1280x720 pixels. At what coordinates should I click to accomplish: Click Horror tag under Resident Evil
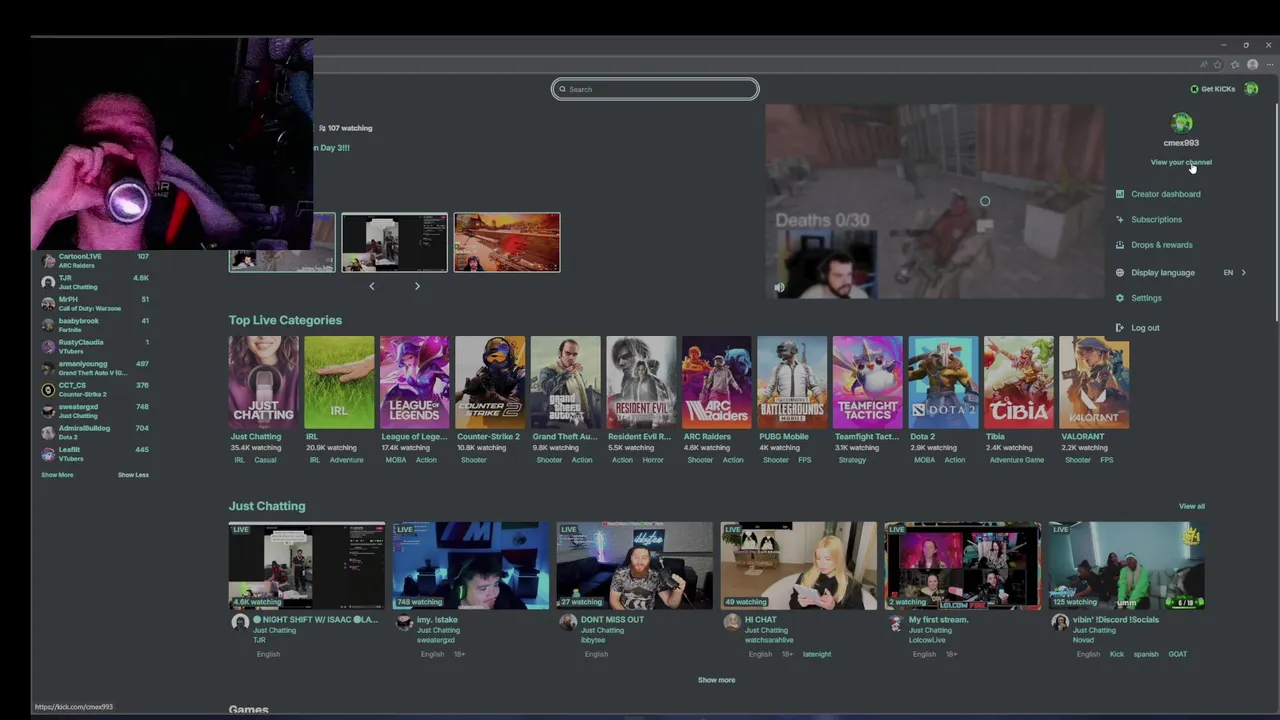click(x=653, y=460)
